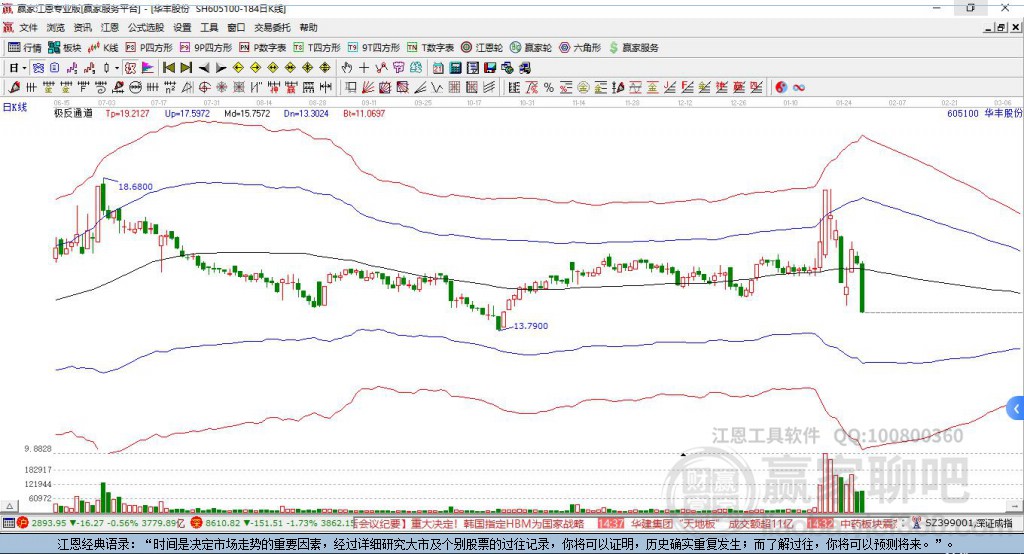The image size is (1024, 554).
Task: Open the P四方形 square tool
Action: (149, 47)
